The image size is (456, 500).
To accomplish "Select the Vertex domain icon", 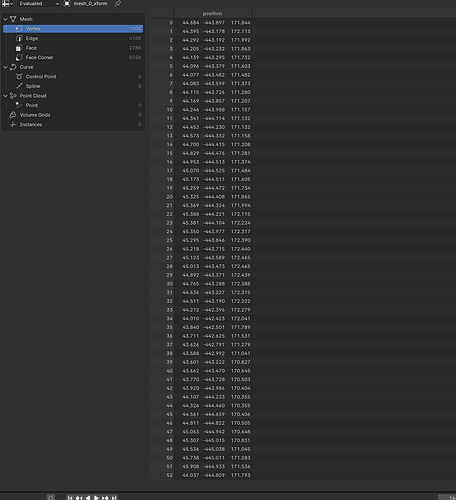I will 19,29.
